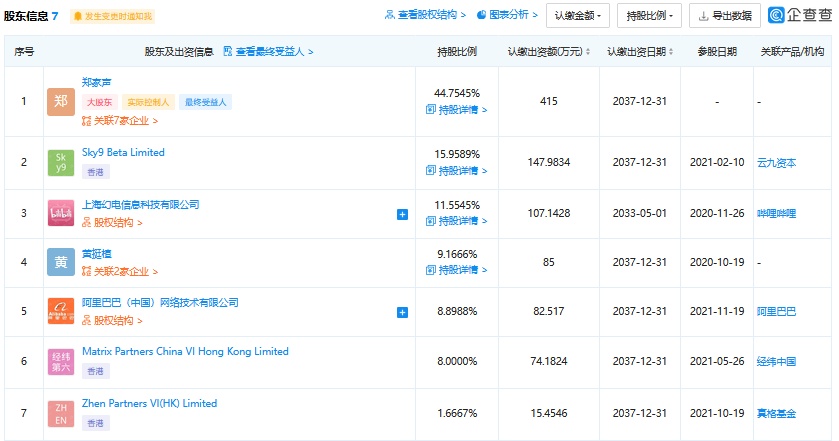
Task: Select the 107.1428 capital amount cell
Action: [549, 213]
